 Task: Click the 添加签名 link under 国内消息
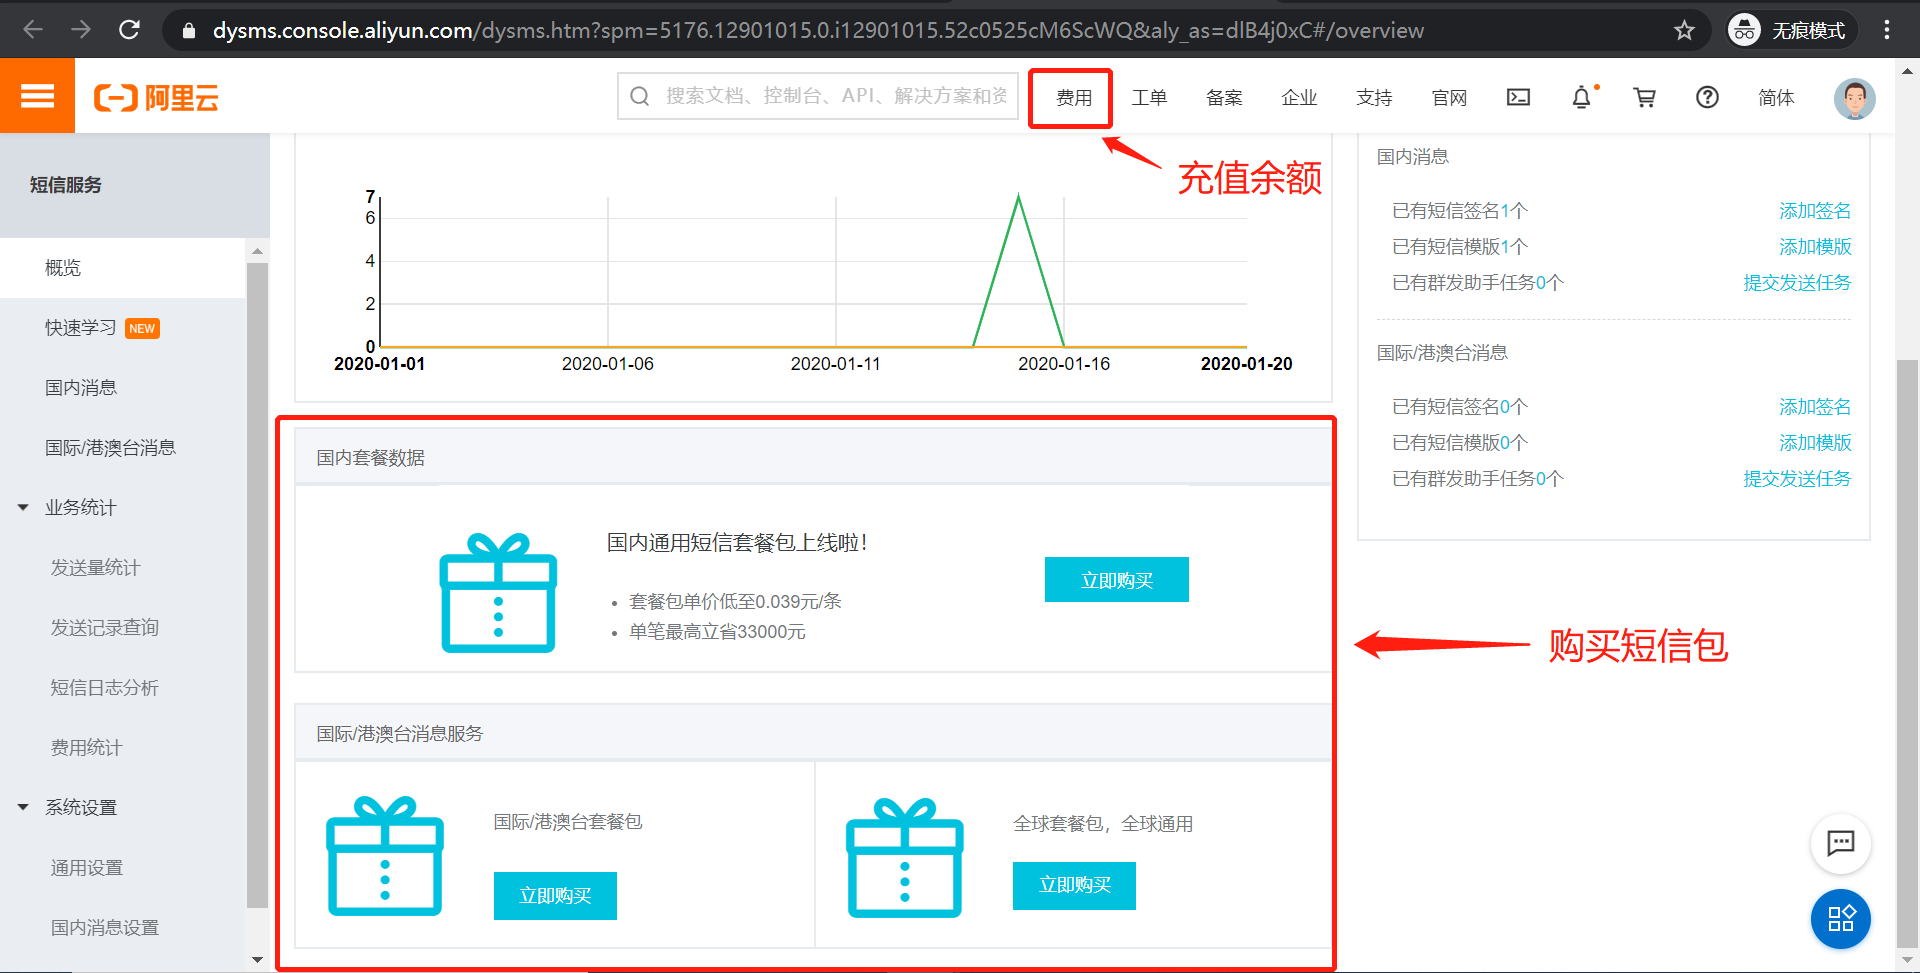(x=1814, y=210)
